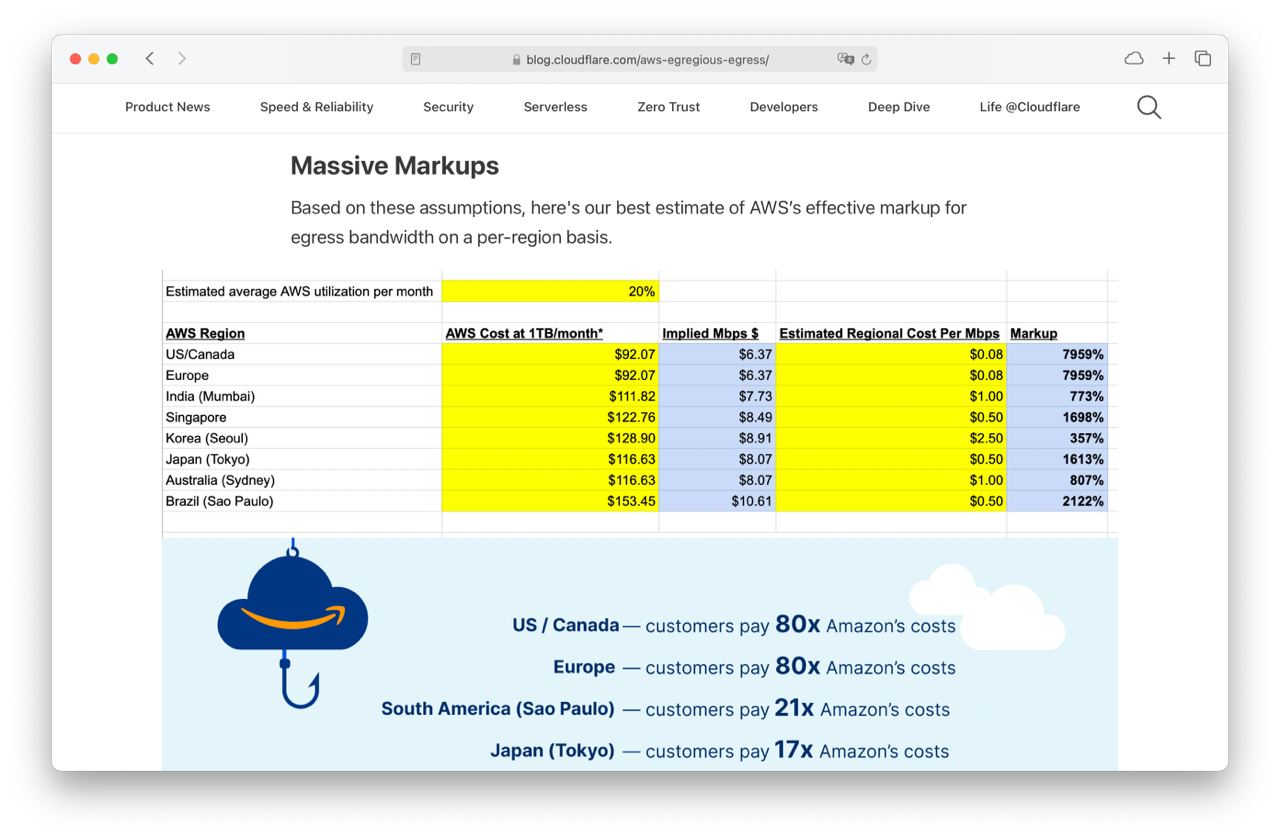
Task: Click the Europe row label in table
Action: 187,375
